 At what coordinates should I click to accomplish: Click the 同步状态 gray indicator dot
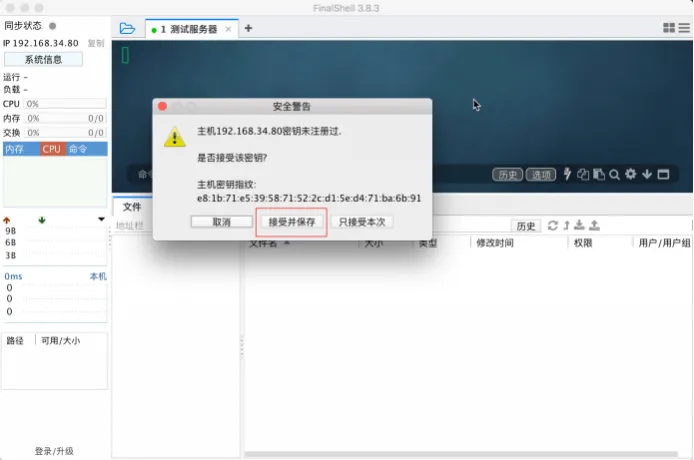tap(52, 26)
